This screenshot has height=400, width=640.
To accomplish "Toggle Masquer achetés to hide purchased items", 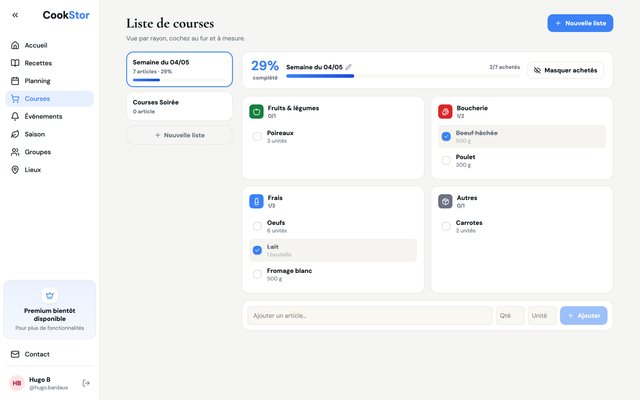I will pyautogui.click(x=565, y=70).
